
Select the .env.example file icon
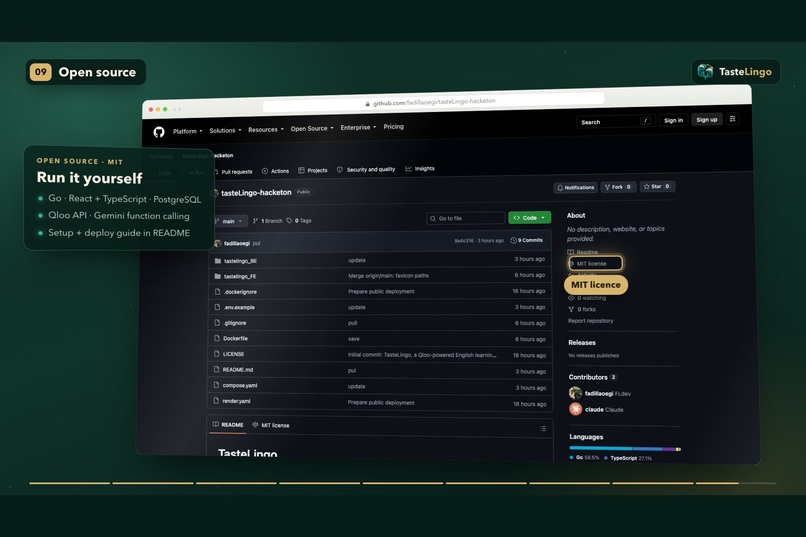(217, 307)
